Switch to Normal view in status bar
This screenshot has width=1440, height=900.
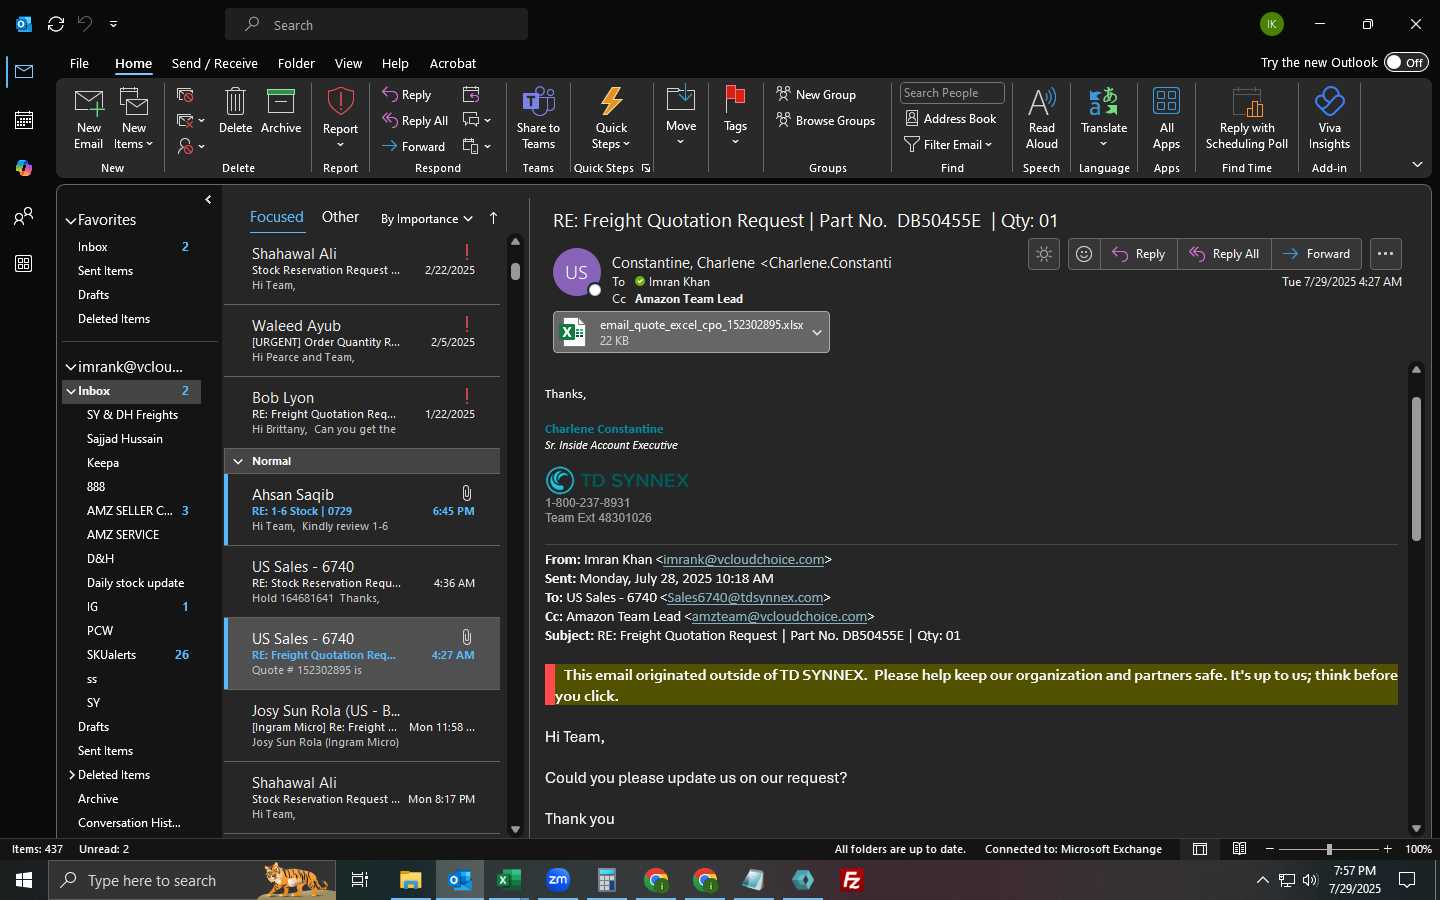(1200, 849)
